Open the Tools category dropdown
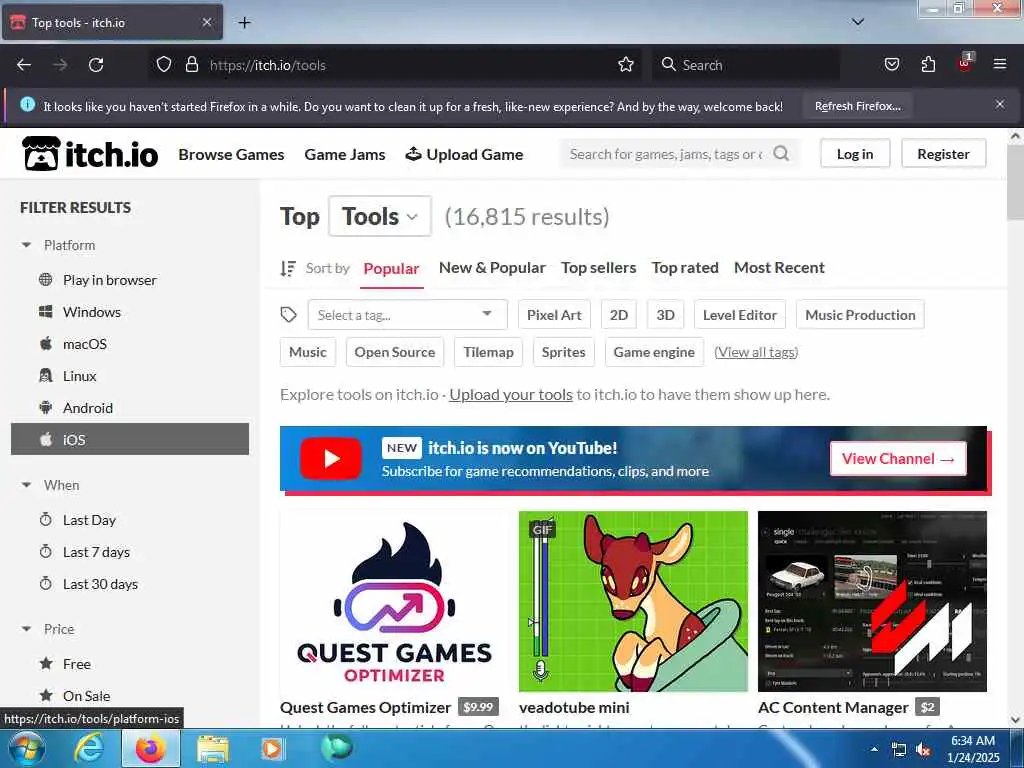This screenshot has width=1024, height=768. point(380,216)
